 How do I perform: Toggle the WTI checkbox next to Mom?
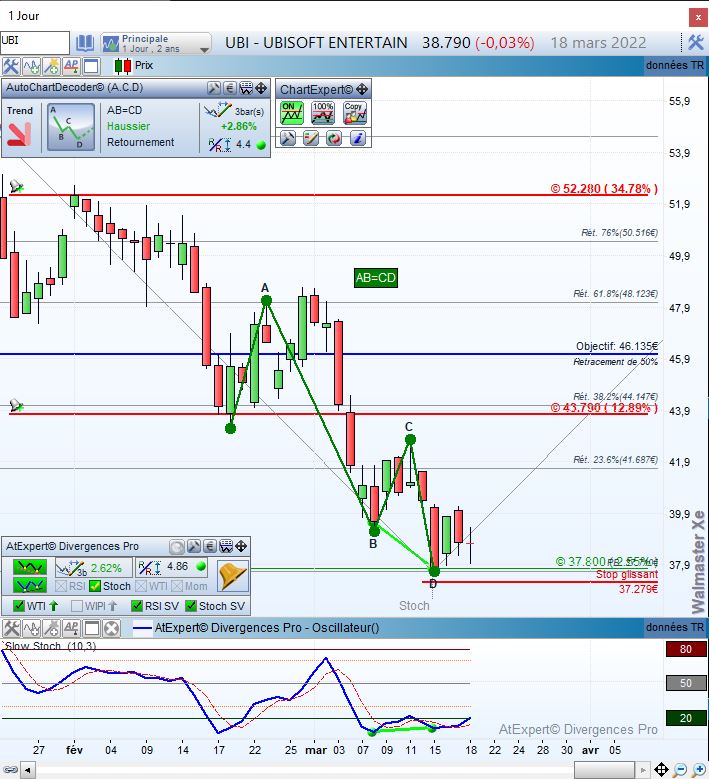coord(141,586)
